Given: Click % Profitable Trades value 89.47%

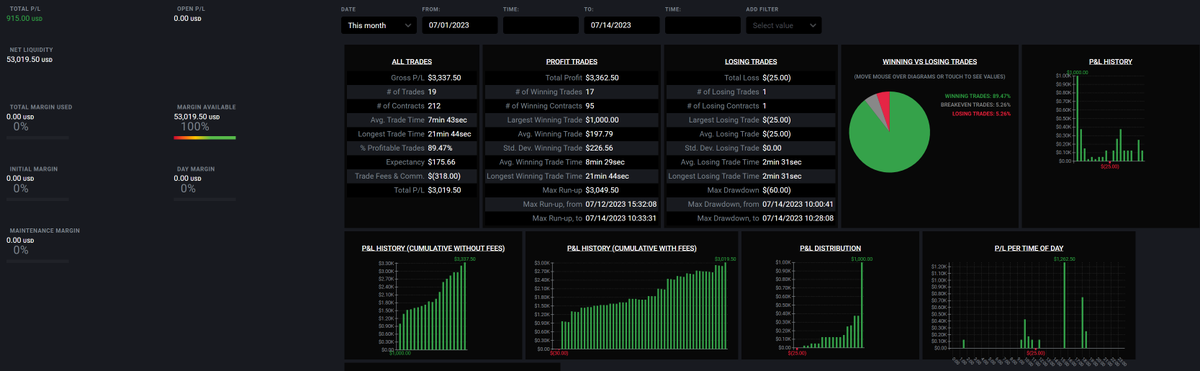Looking at the screenshot, I should click(x=441, y=147).
